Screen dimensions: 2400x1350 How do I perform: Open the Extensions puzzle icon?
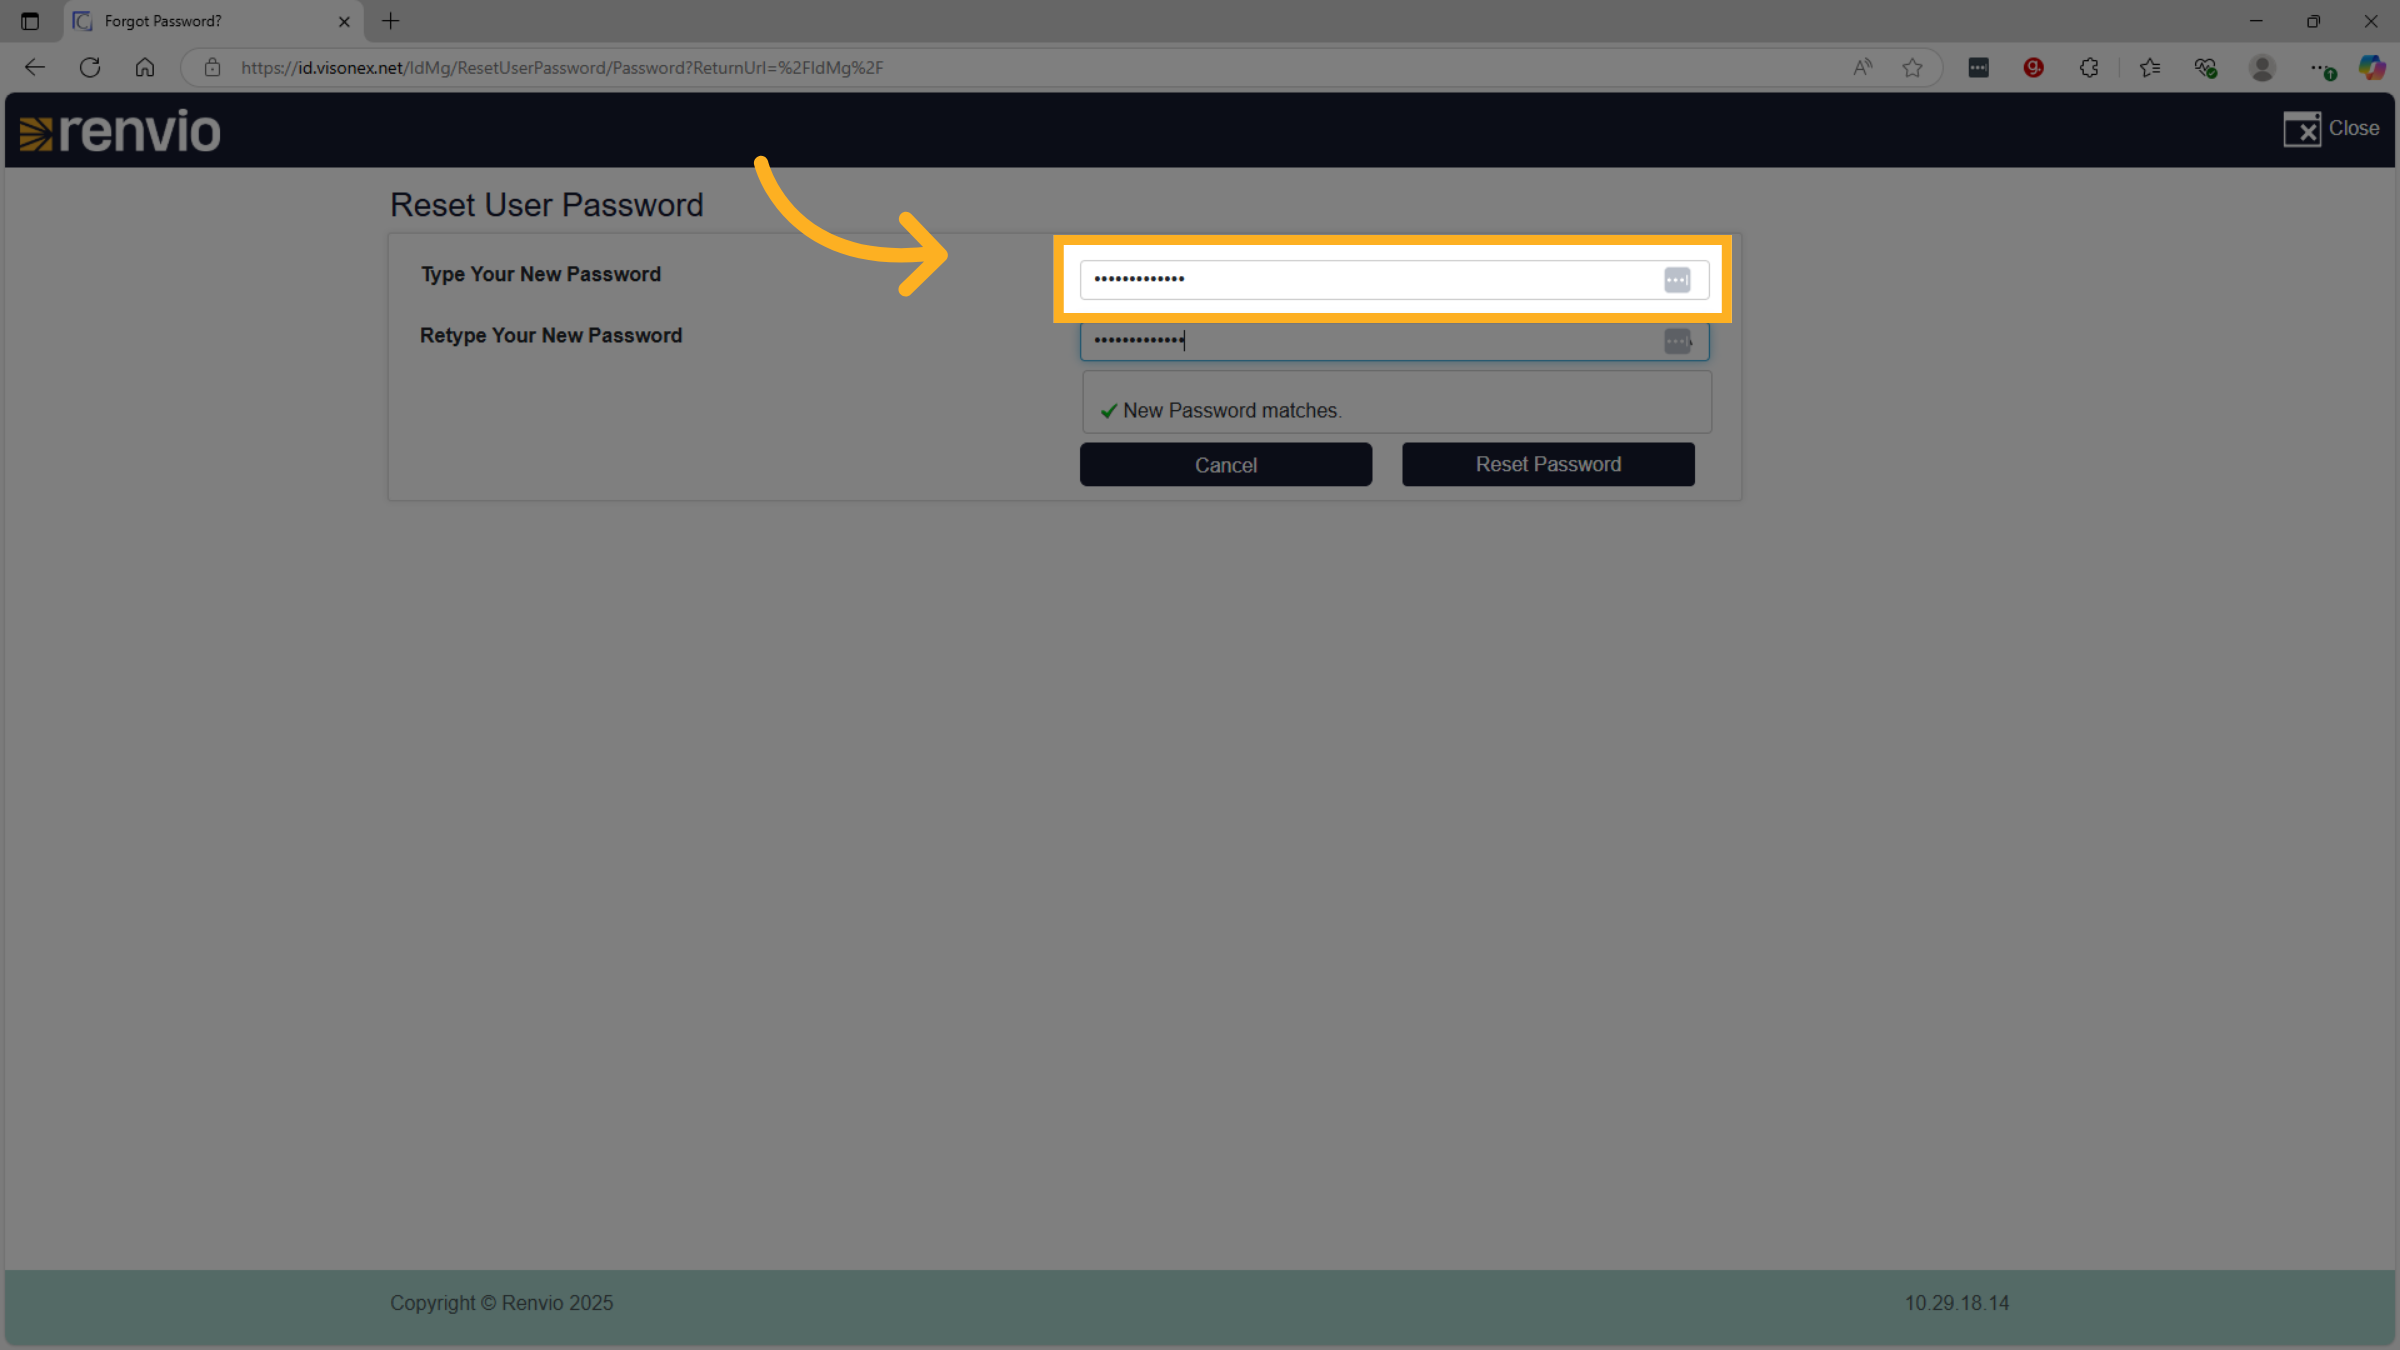point(2089,67)
